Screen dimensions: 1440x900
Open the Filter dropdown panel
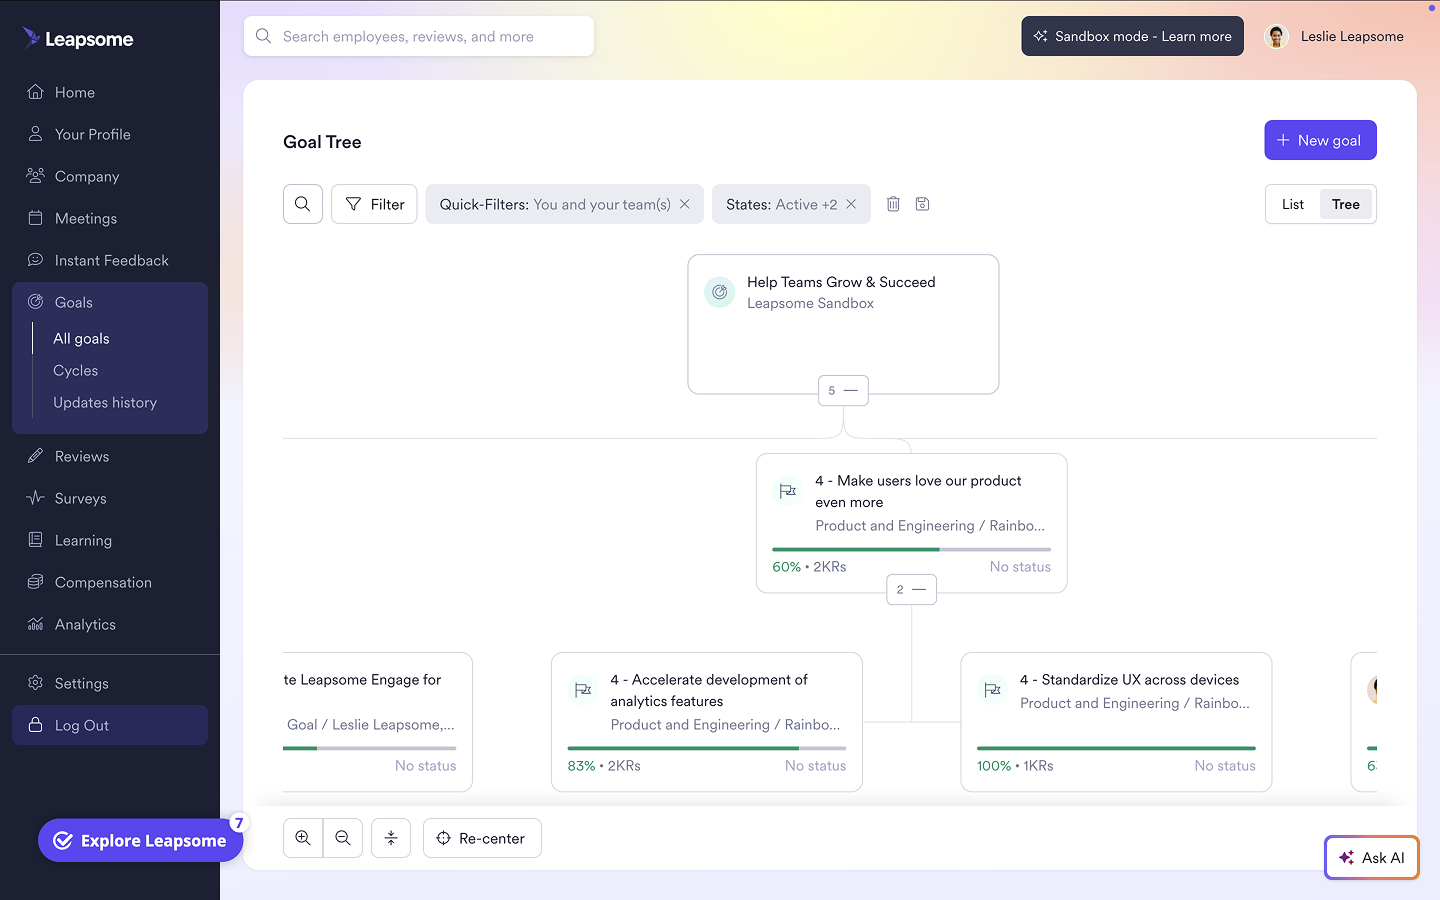click(374, 203)
